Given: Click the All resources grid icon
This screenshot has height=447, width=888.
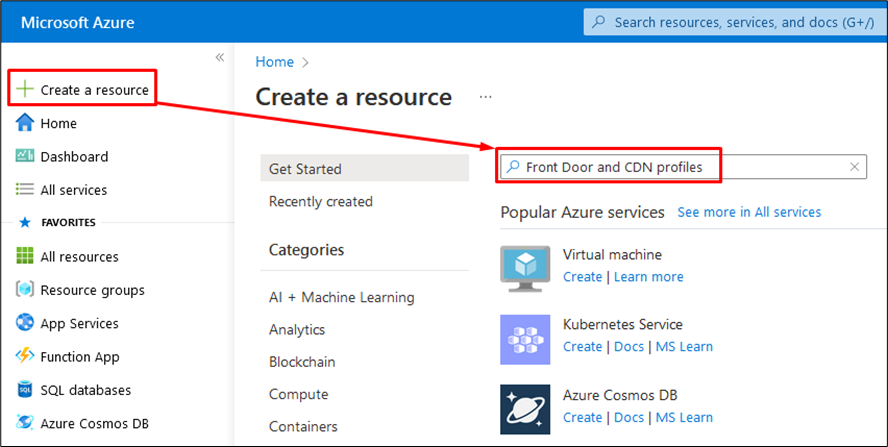Looking at the screenshot, I should point(25,256).
